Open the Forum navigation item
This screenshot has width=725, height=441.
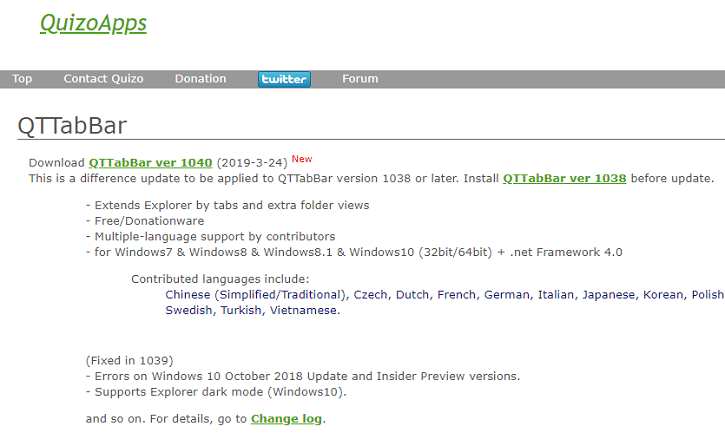point(360,79)
